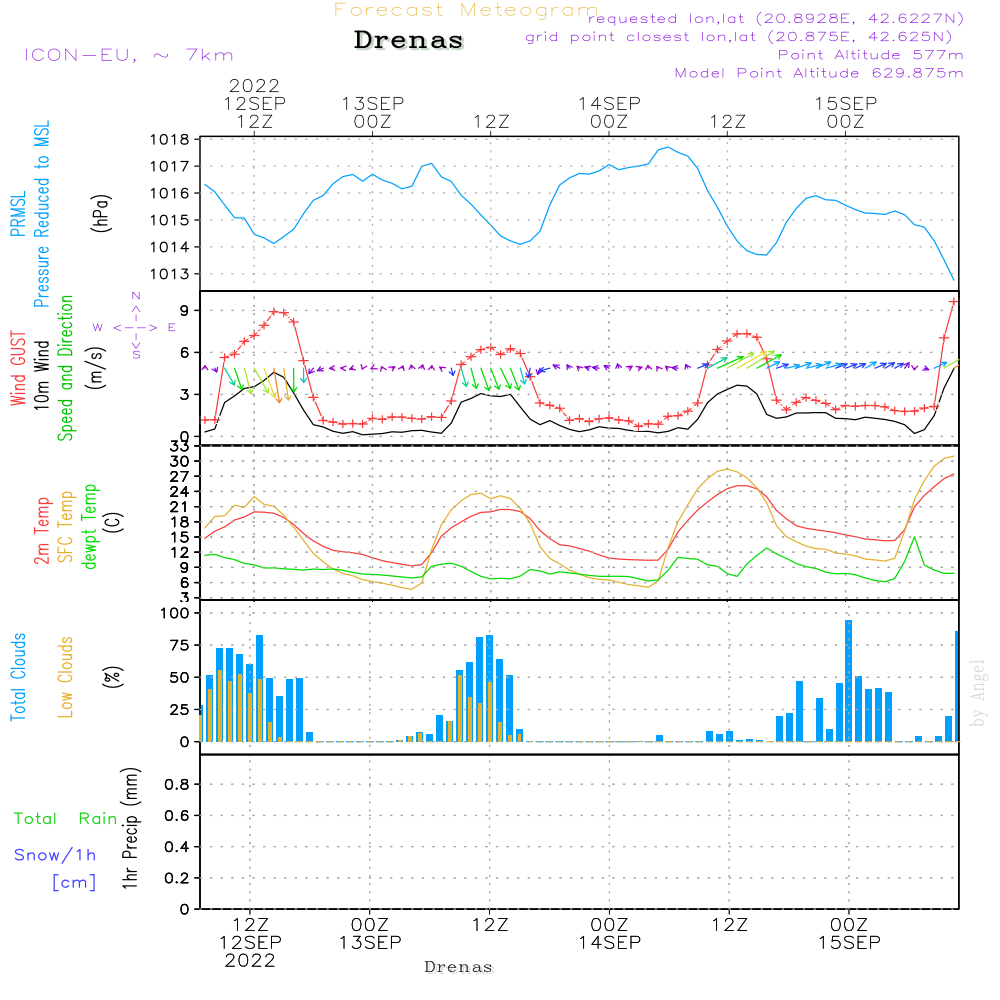Click the top '15SEP 00Z' time label
The height and width of the screenshot is (1000, 1000).
point(846,112)
